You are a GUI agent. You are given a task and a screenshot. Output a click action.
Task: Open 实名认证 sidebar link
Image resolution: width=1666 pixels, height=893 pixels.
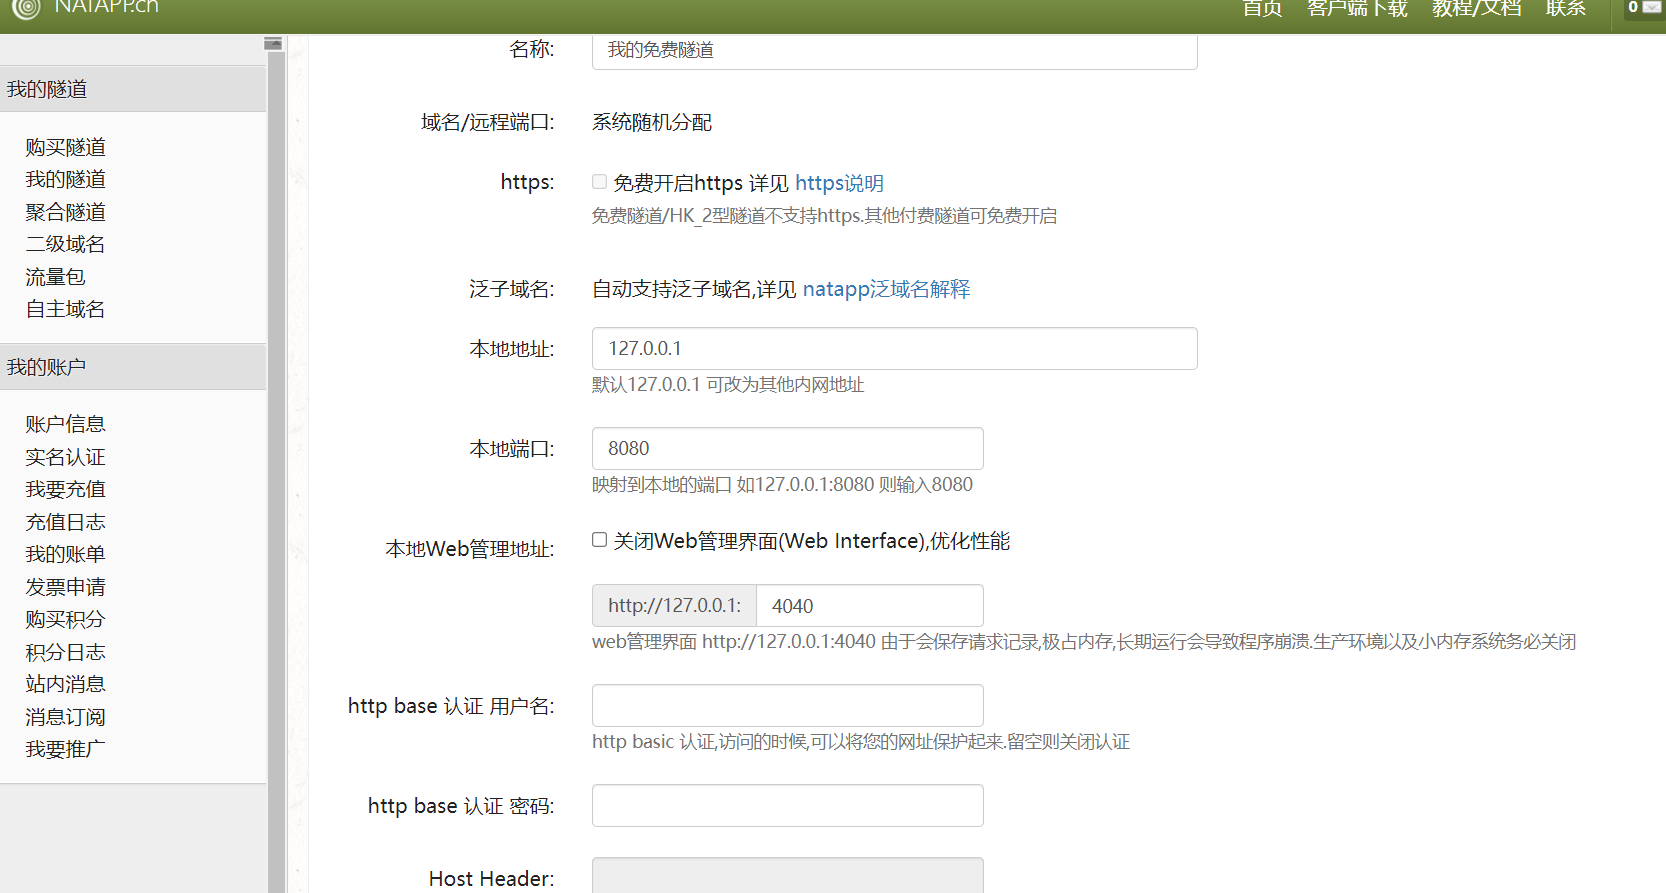tap(65, 457)
